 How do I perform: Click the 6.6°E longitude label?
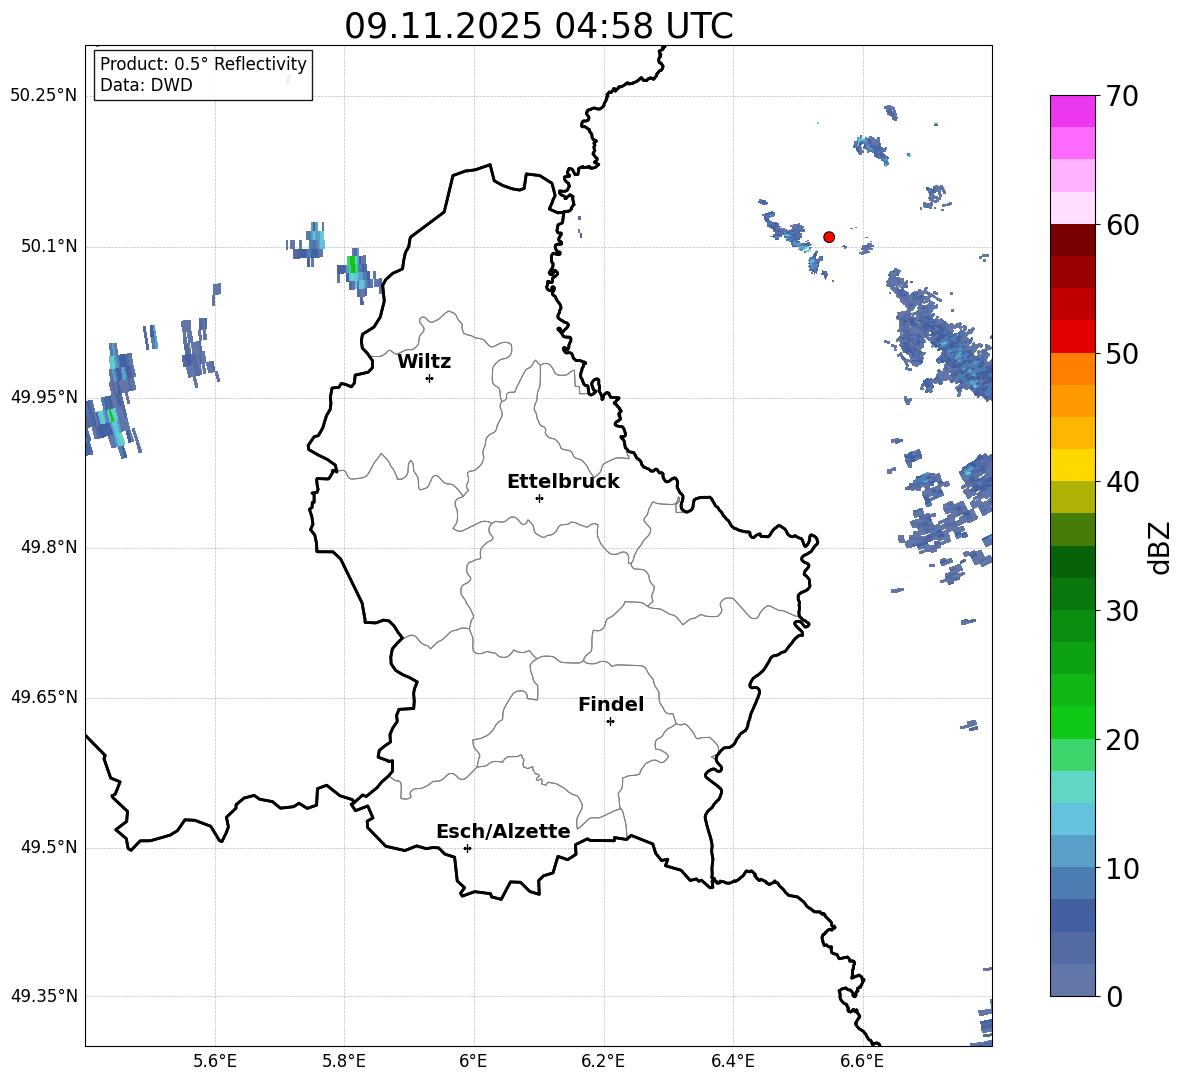pyautogui.click(x=862, y=1061)
